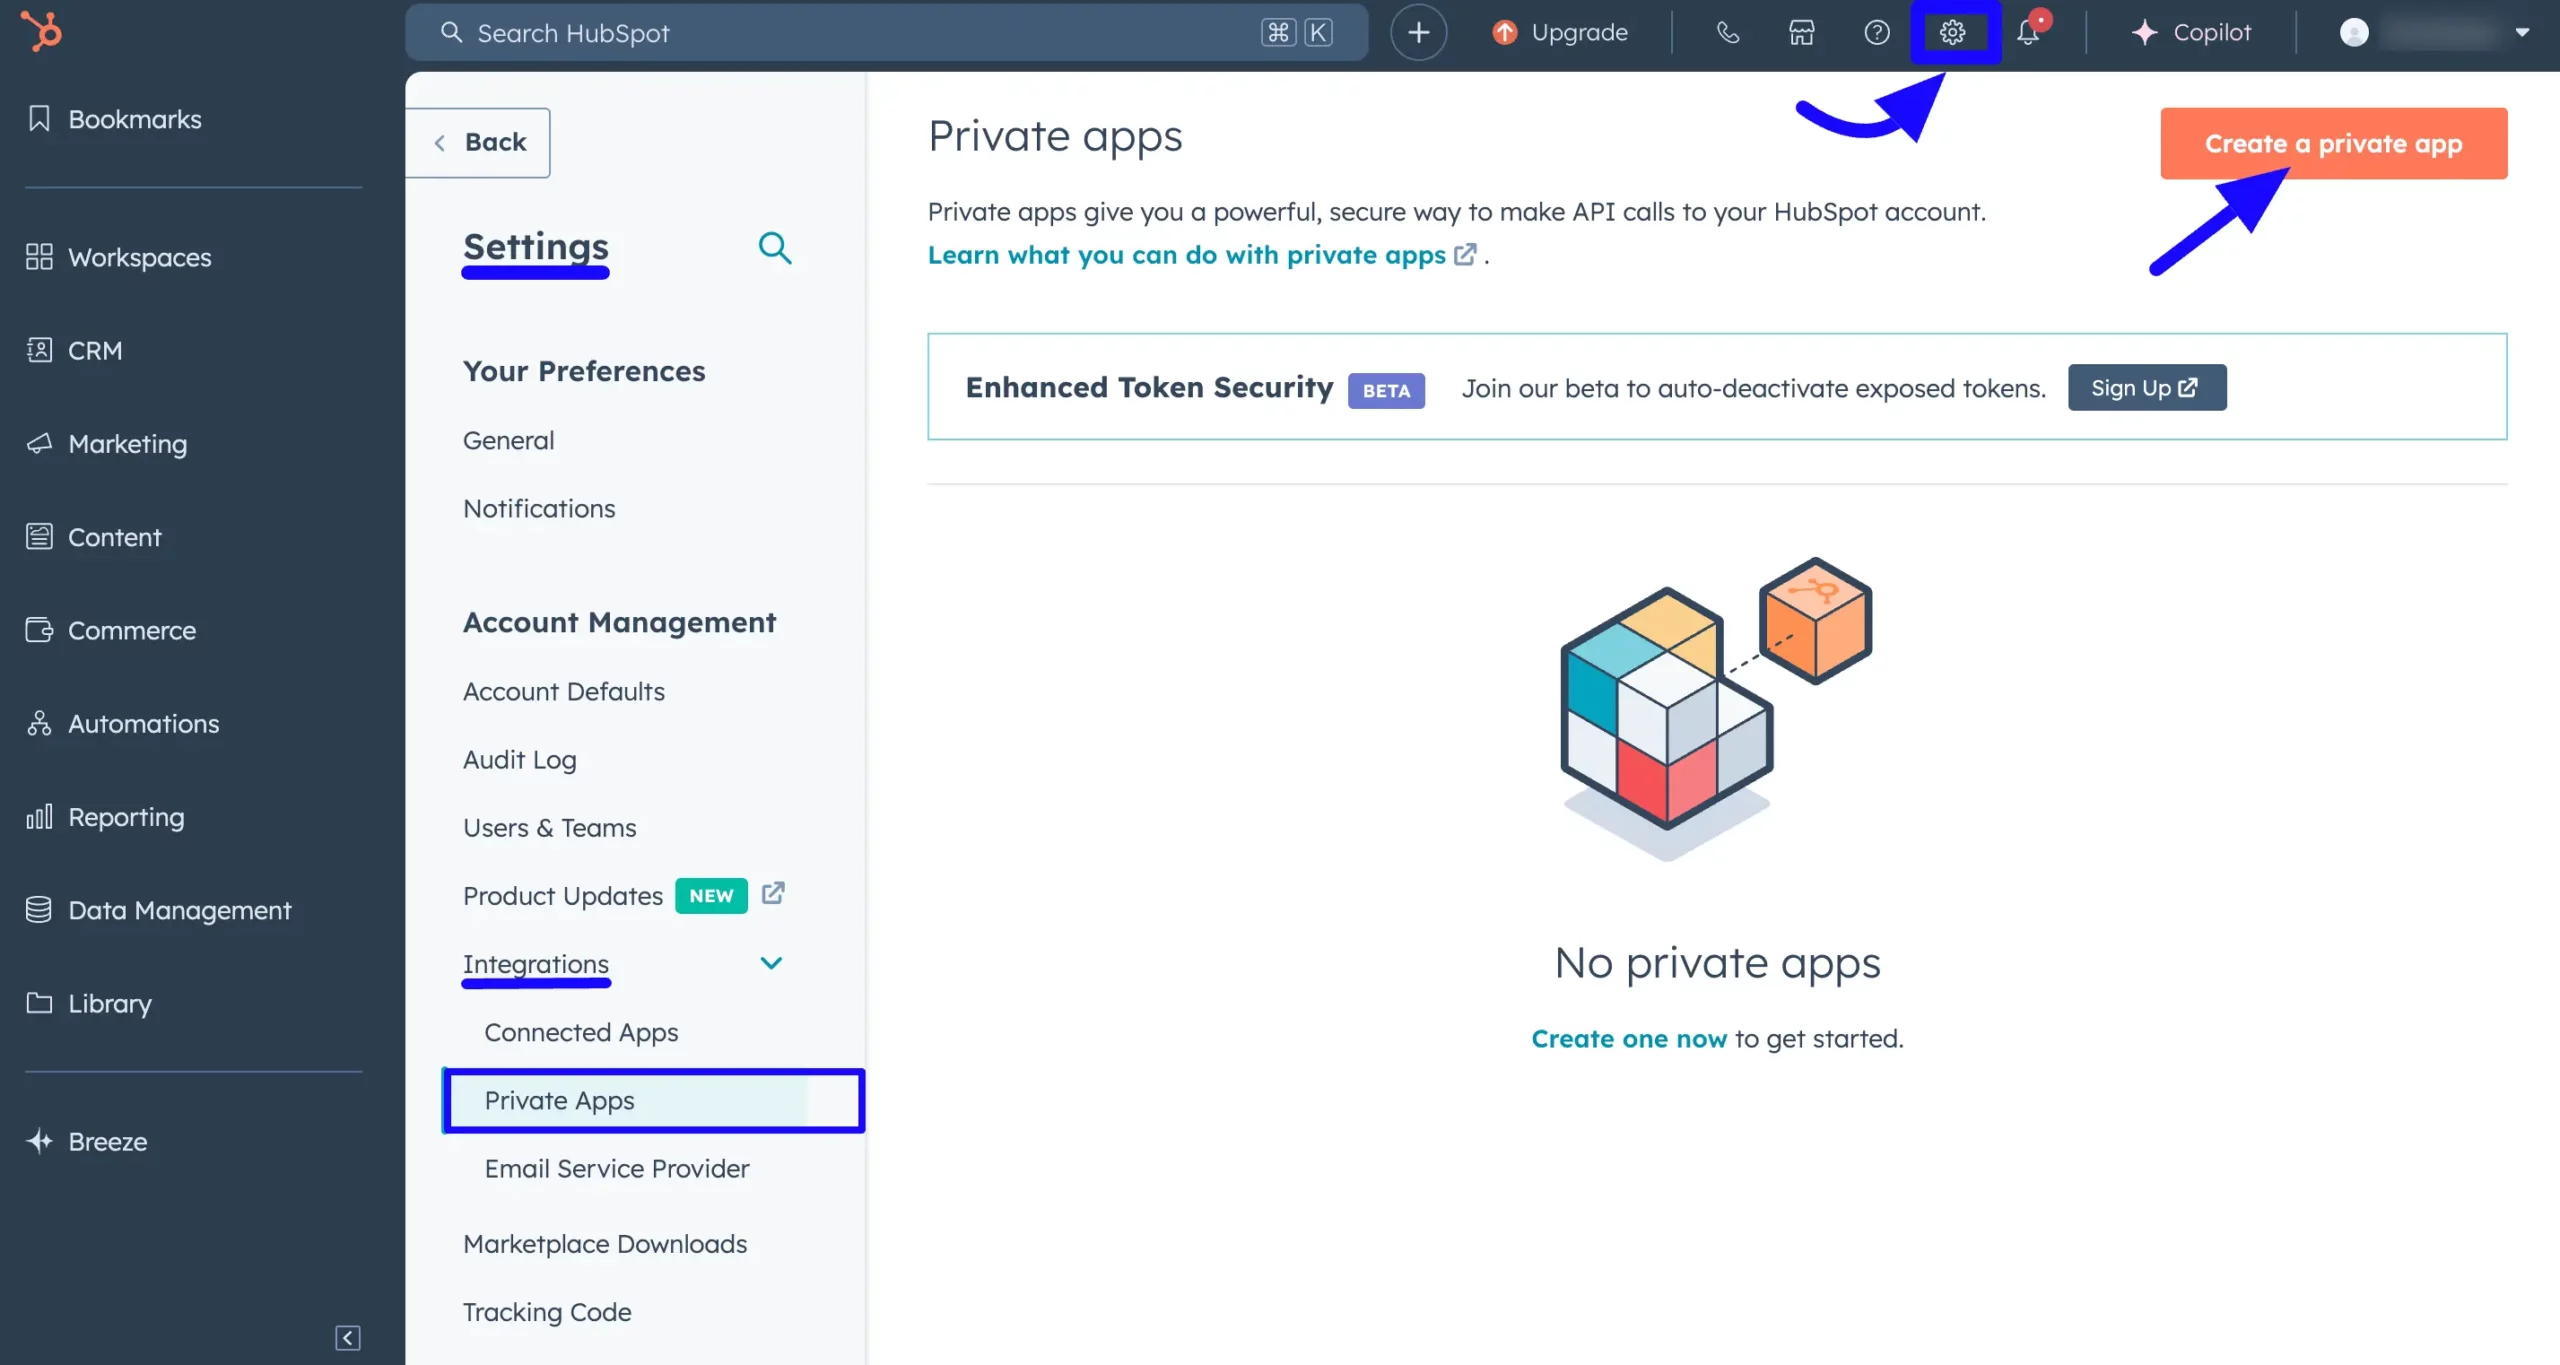Open the notifications bell icon
Screen dimensions: 2560x1365
pyautogui.click(x=2030, y=31)
